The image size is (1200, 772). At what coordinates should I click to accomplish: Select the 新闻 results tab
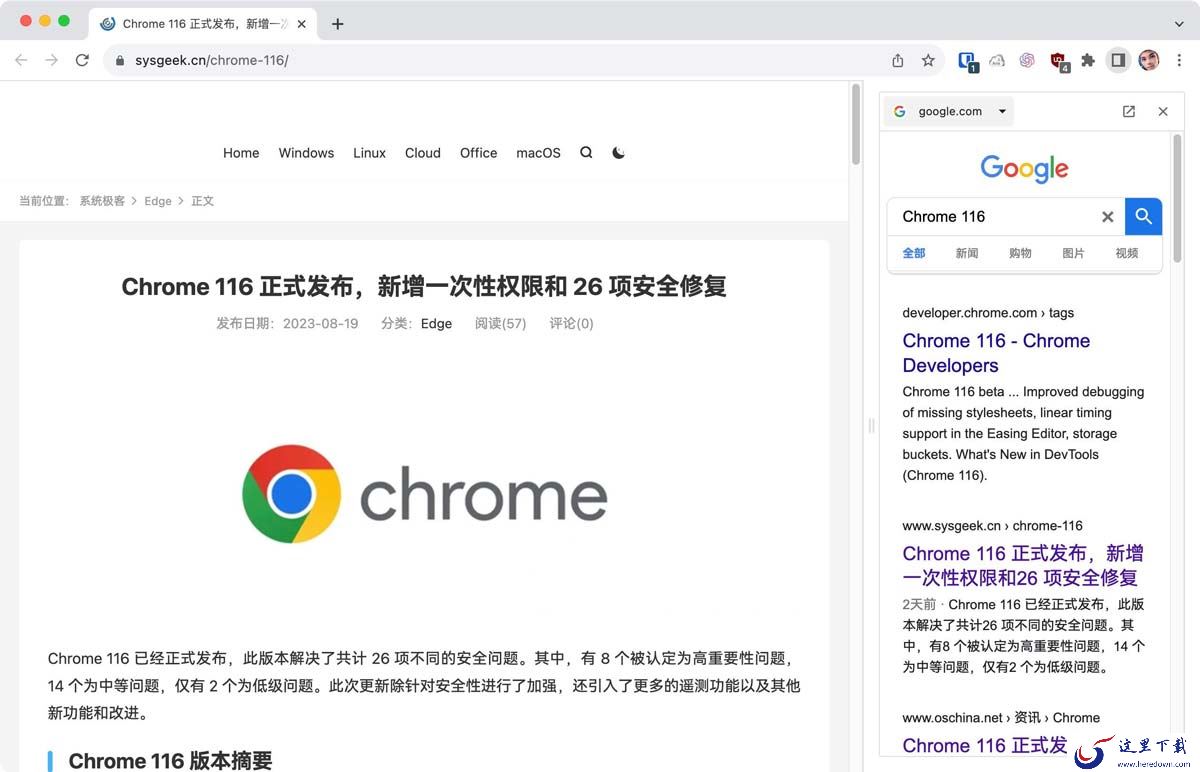click(967, 253)
